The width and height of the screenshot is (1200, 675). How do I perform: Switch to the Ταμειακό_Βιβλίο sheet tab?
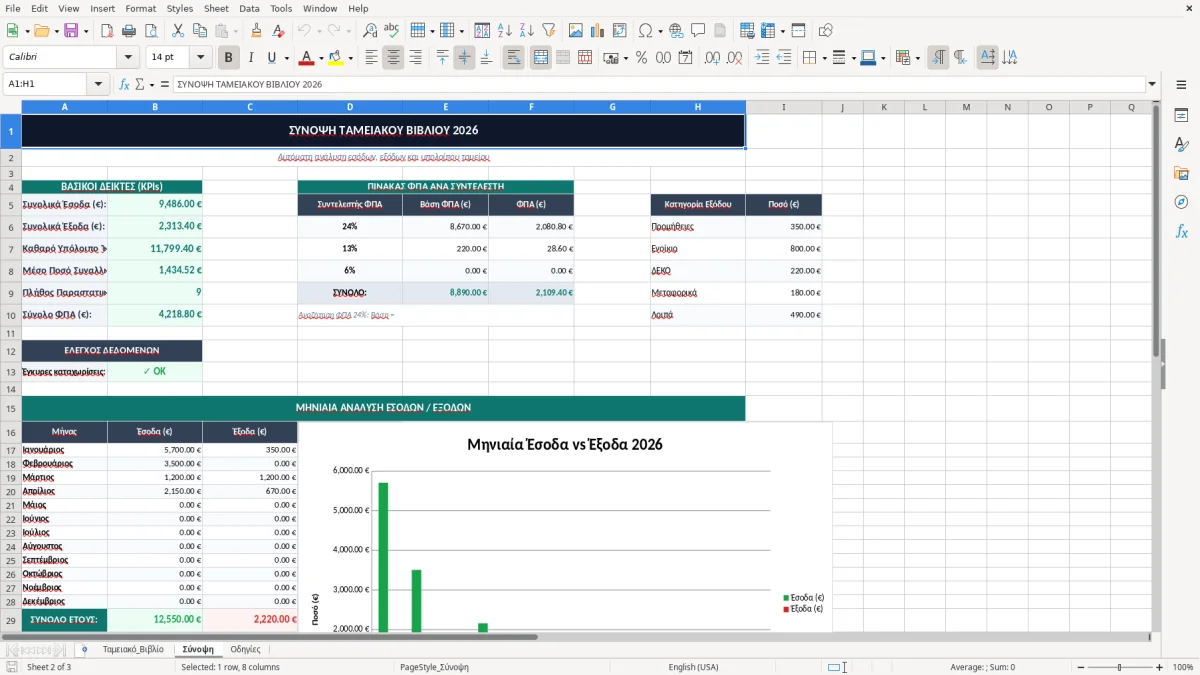point(133,649)
